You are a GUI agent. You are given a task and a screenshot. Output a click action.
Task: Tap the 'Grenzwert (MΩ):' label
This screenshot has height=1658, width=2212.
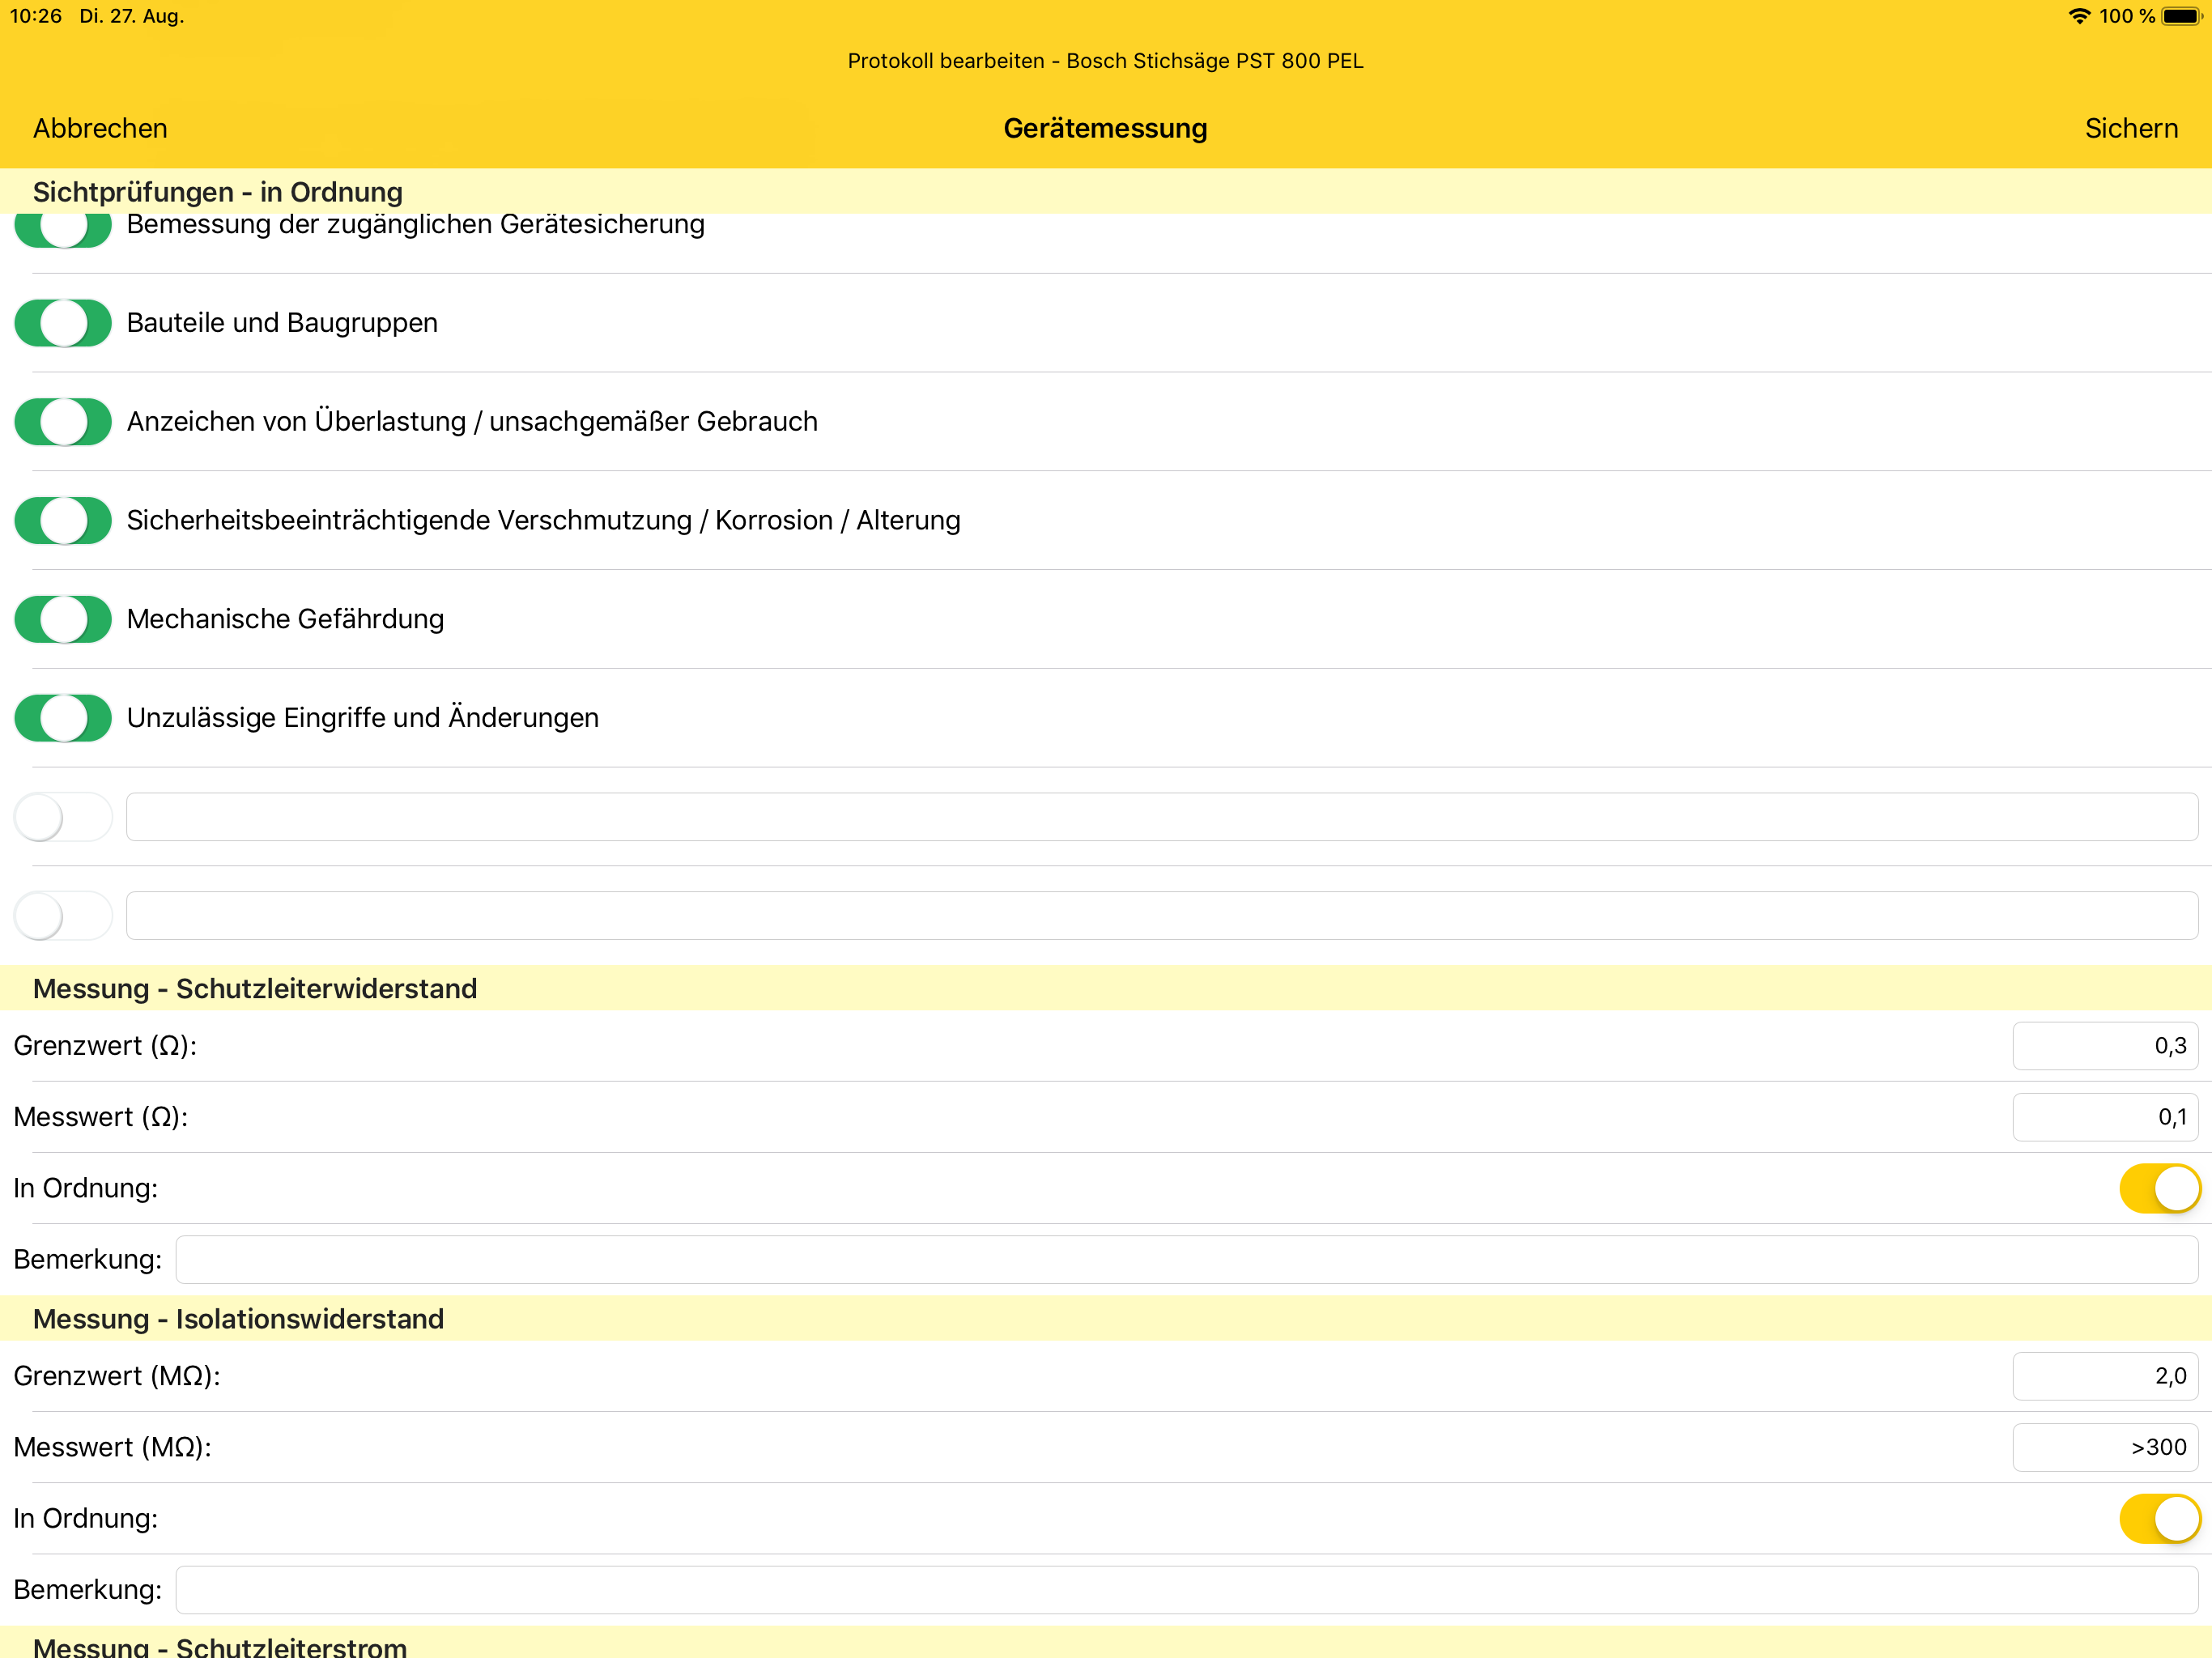click(x=117, y=1376)
